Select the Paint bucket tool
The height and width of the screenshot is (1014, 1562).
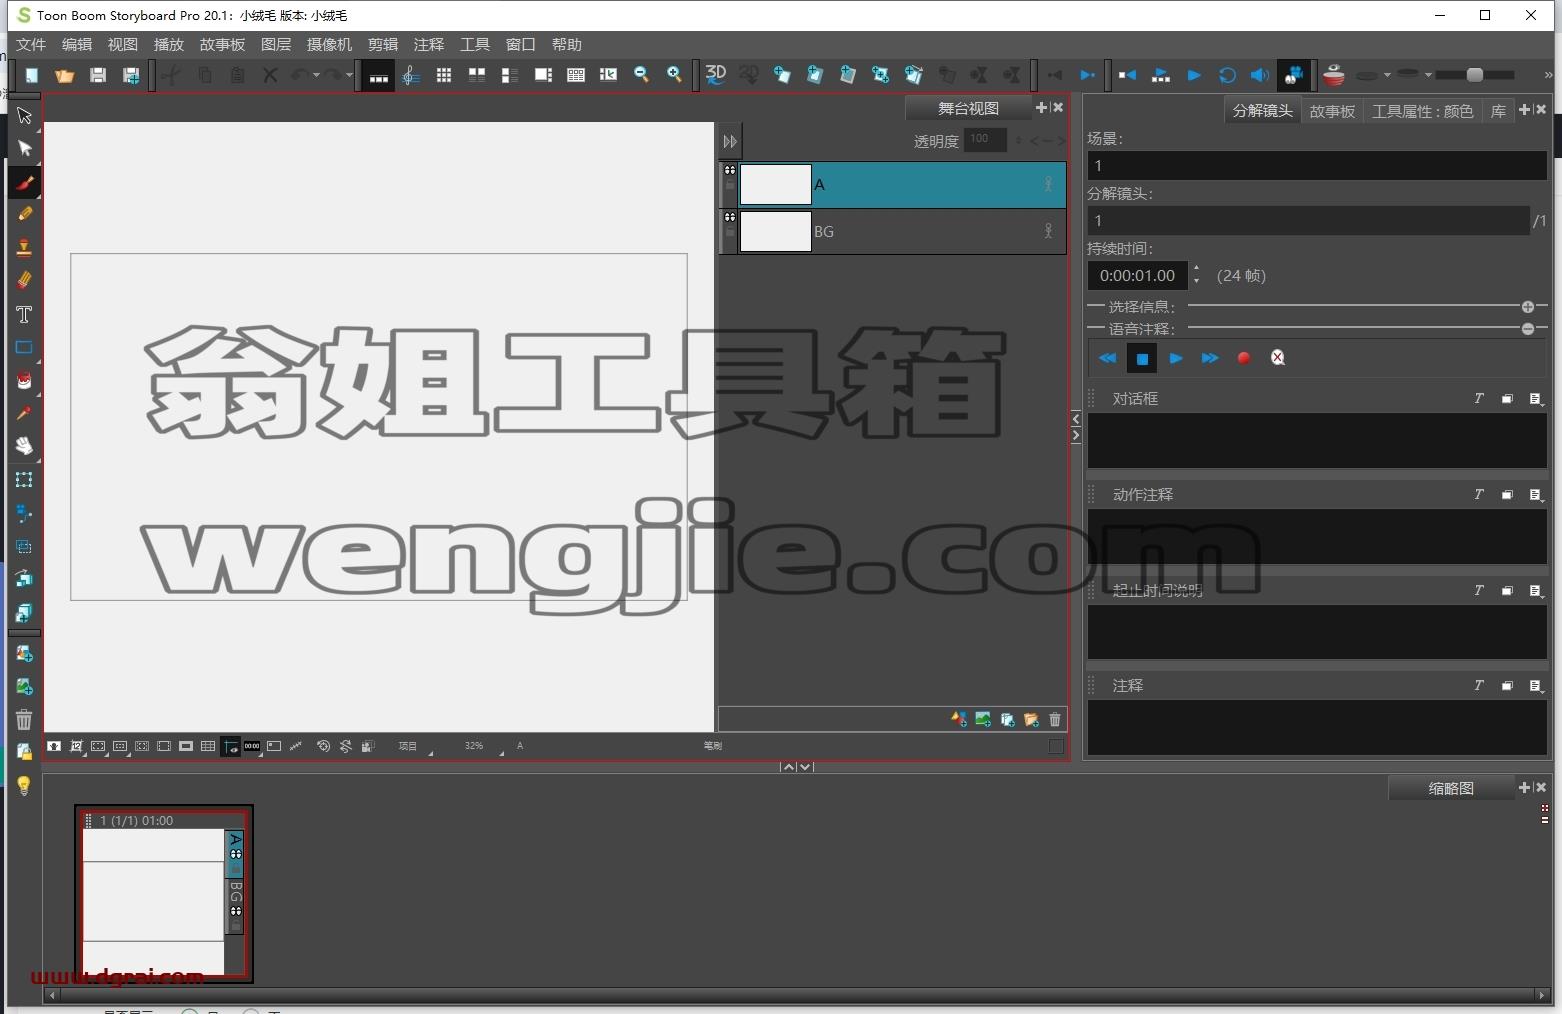point(25,380)
